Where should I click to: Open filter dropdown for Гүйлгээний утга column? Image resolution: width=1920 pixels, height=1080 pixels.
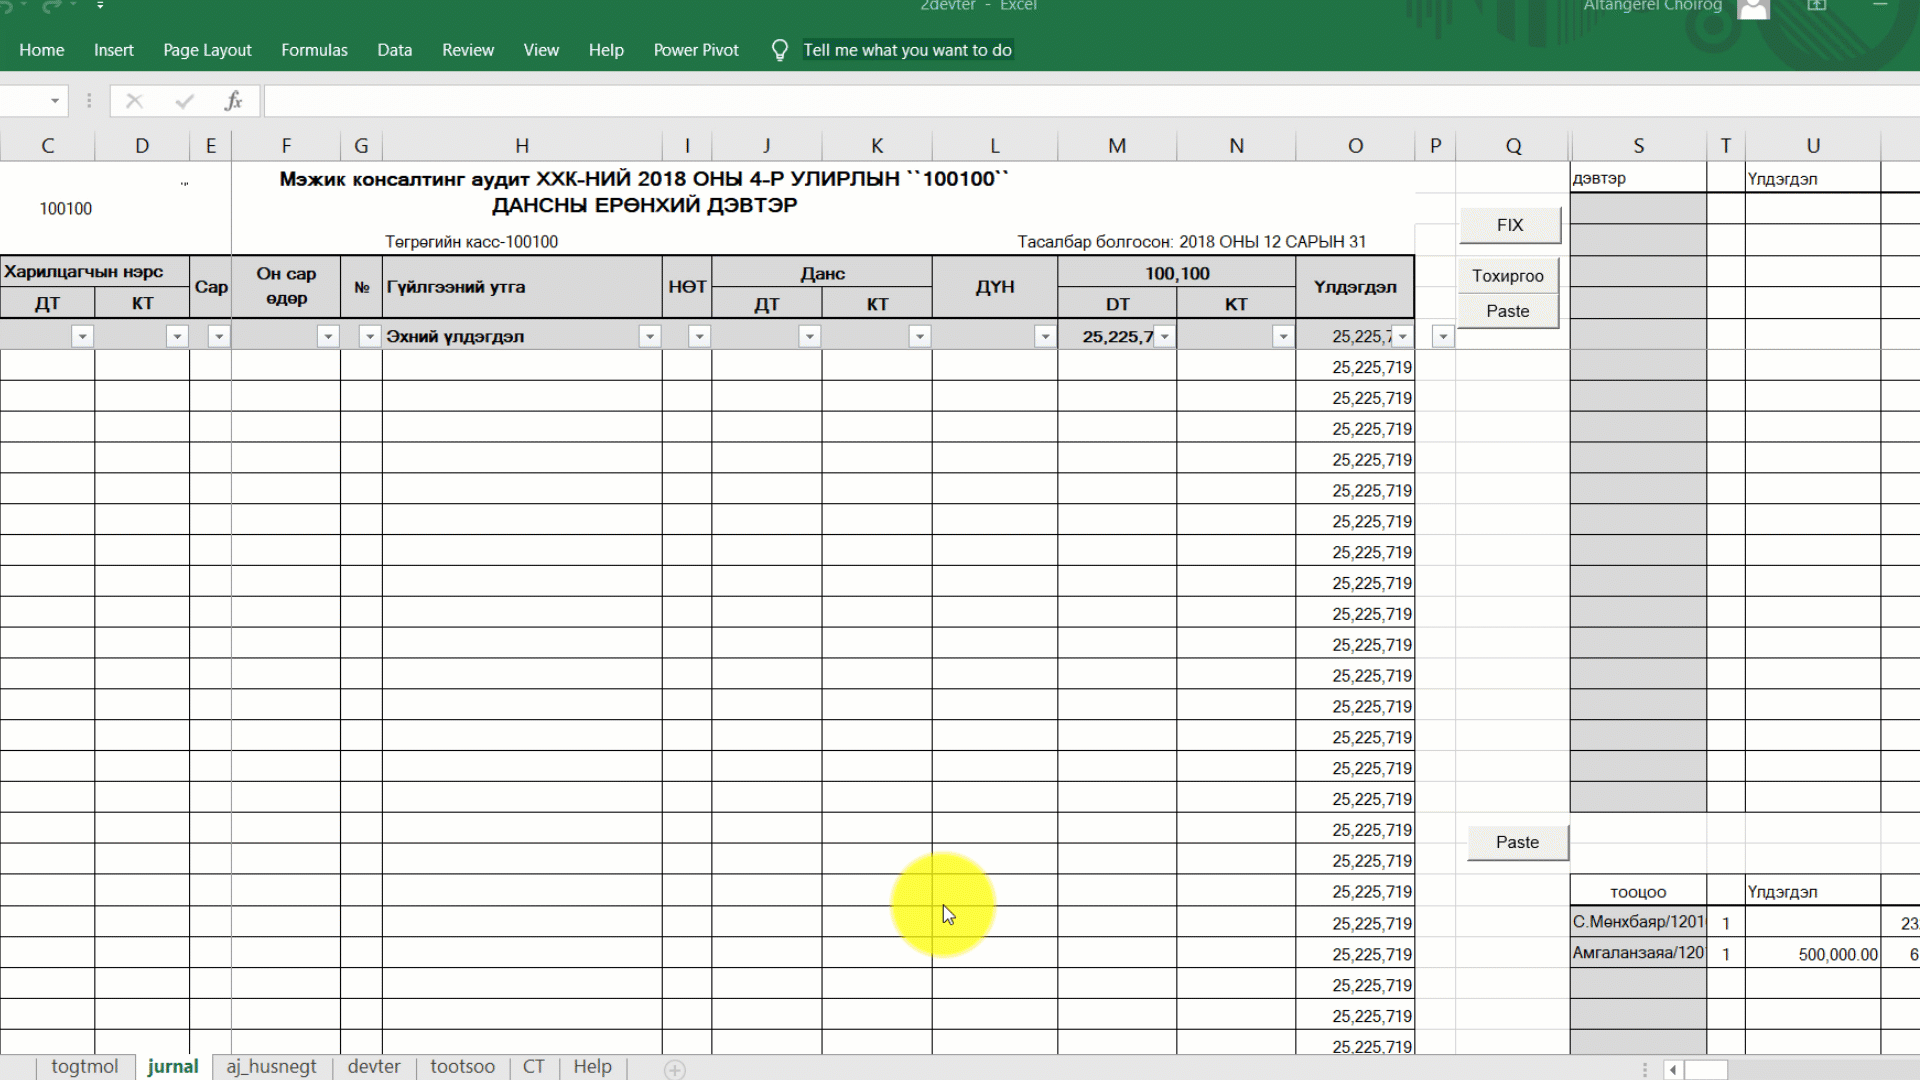coord(650,337)
